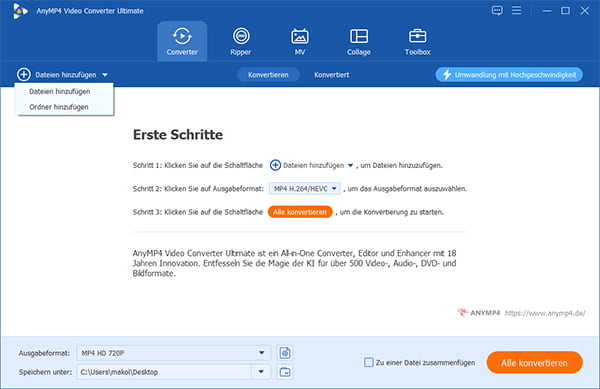Open the hamburger main menu

[x=517, y=10]
